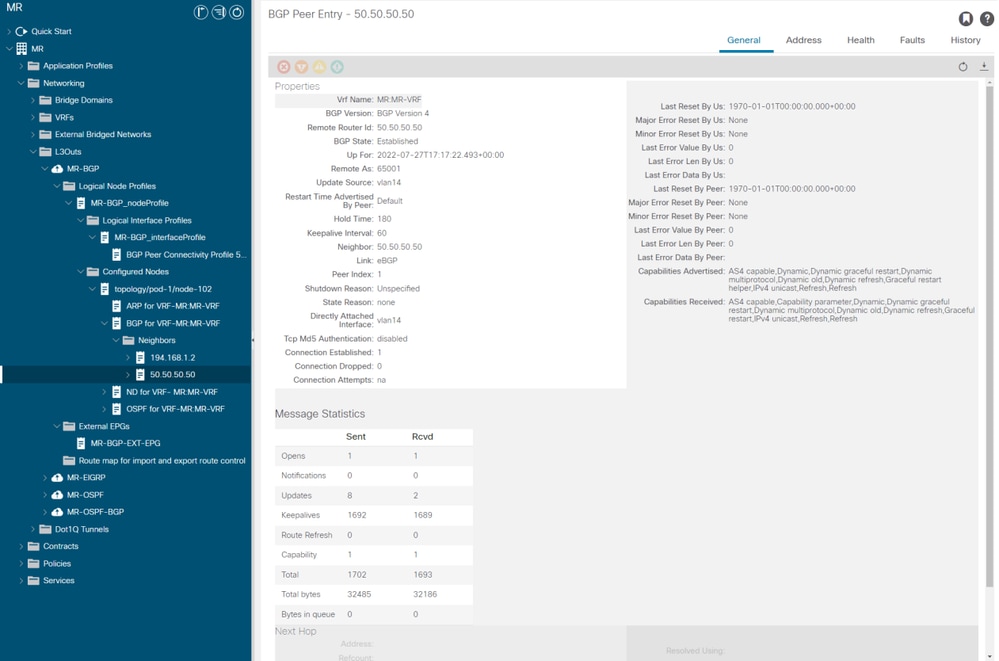Click the MR-OSPF cloud icon

(x=57, y=495)
